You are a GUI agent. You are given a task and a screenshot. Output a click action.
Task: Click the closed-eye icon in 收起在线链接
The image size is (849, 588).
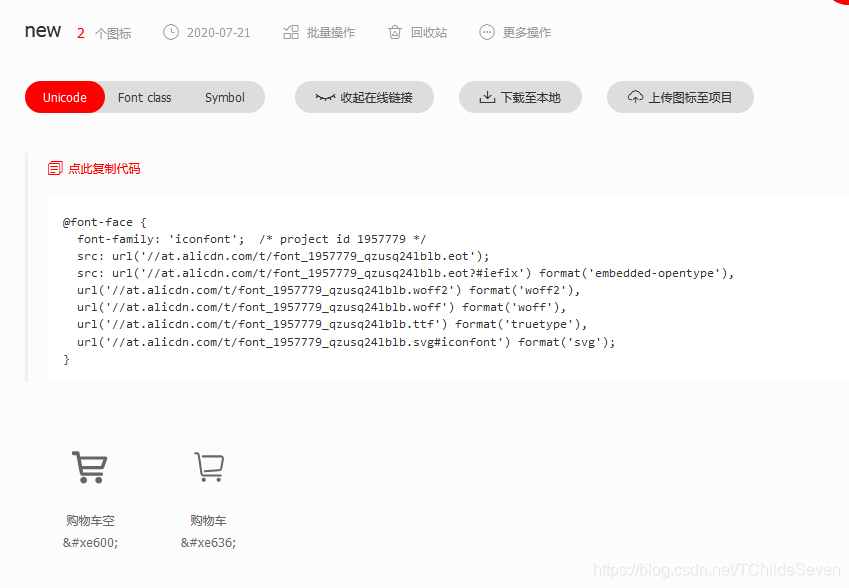325,97
